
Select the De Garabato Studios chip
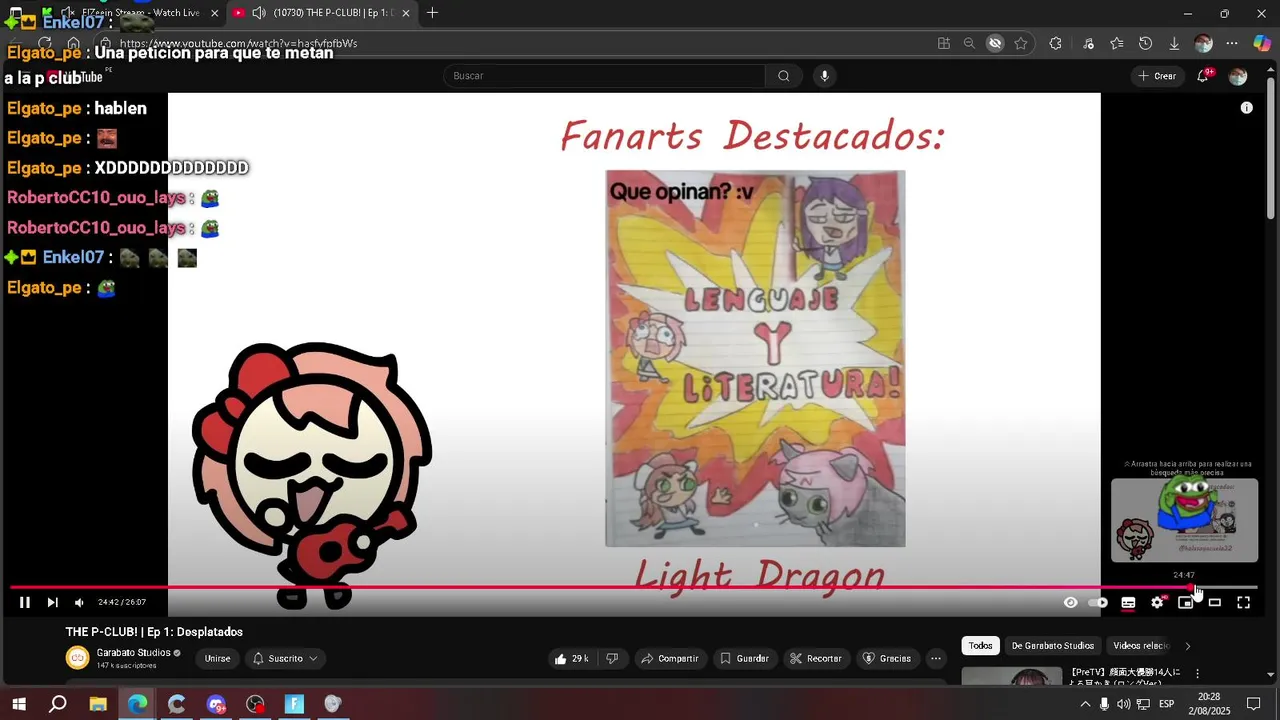1052,645
